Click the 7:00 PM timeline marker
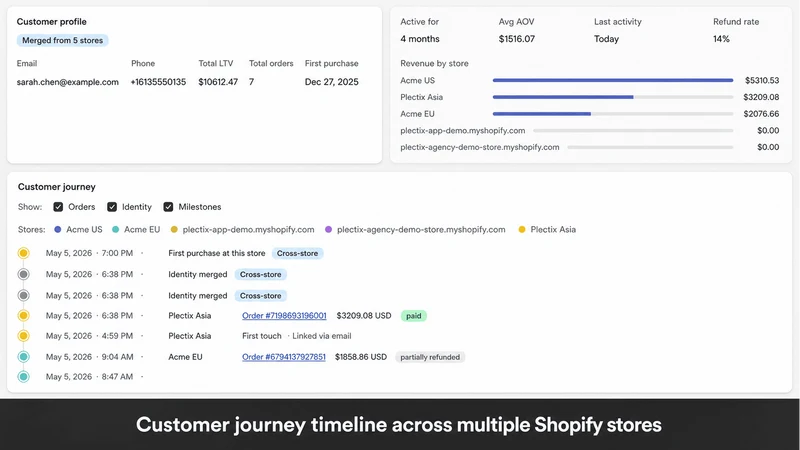Viewport: 800px width, 450px height. [23, 253]
